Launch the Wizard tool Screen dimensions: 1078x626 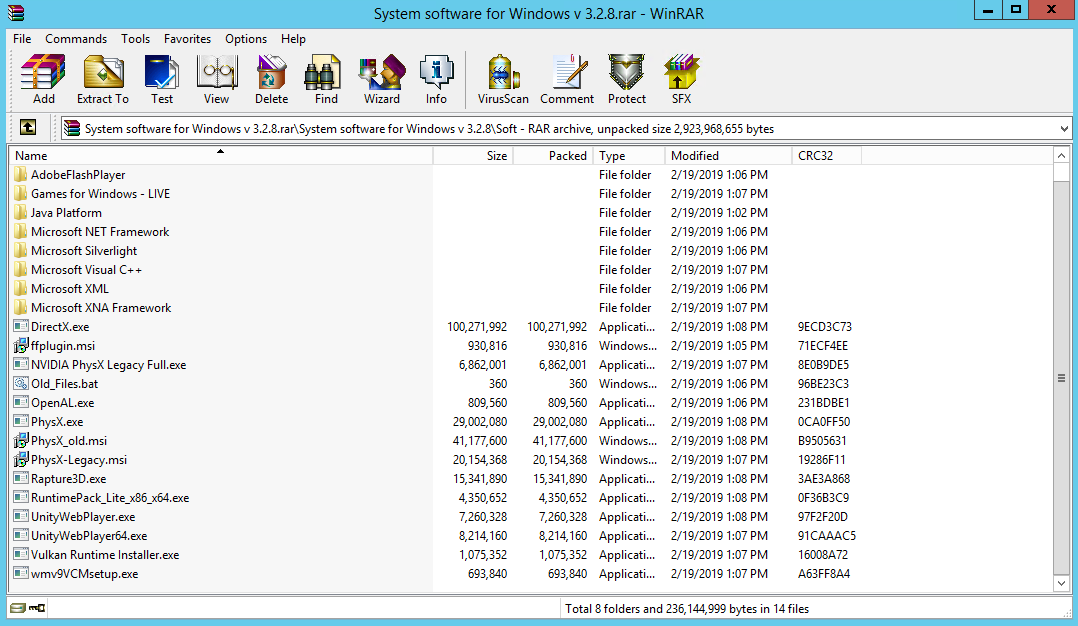tap(382, 79)
